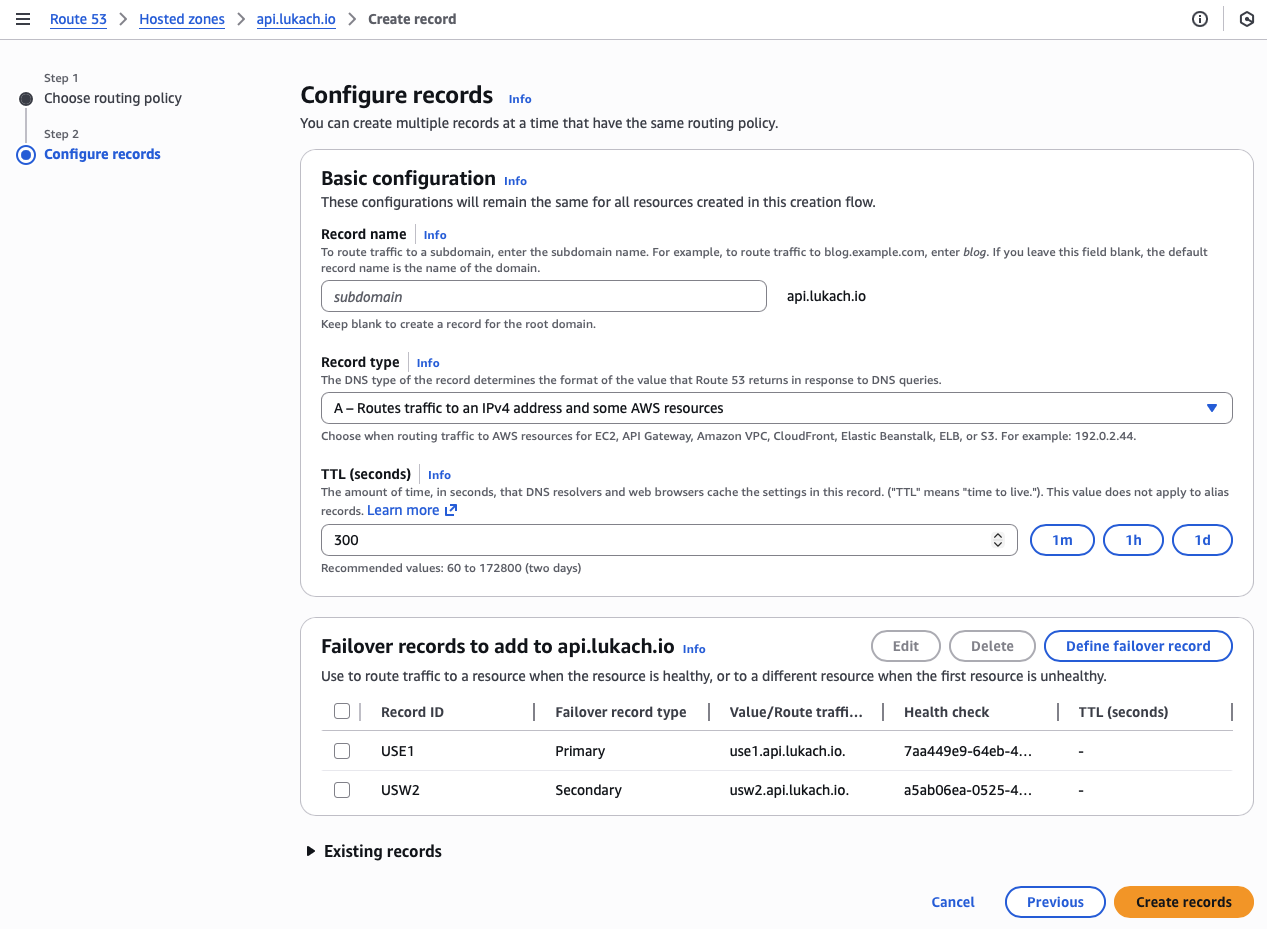Go to Hosted zones breadcrumb
Viewport: 1267px width, 929px height.
tap(182, 19)
